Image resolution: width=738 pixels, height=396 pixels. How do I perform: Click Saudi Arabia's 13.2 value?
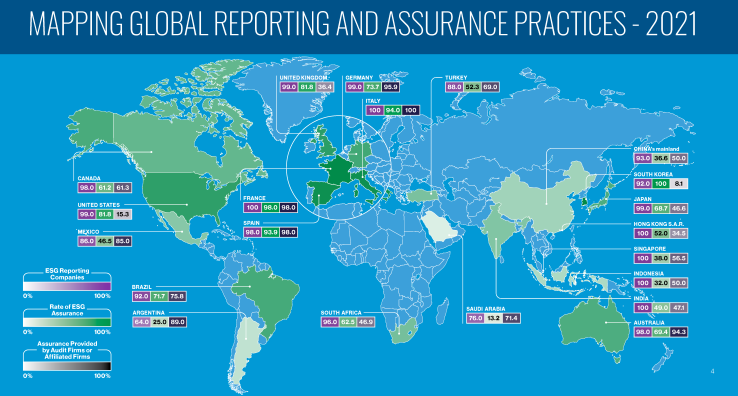493,318
